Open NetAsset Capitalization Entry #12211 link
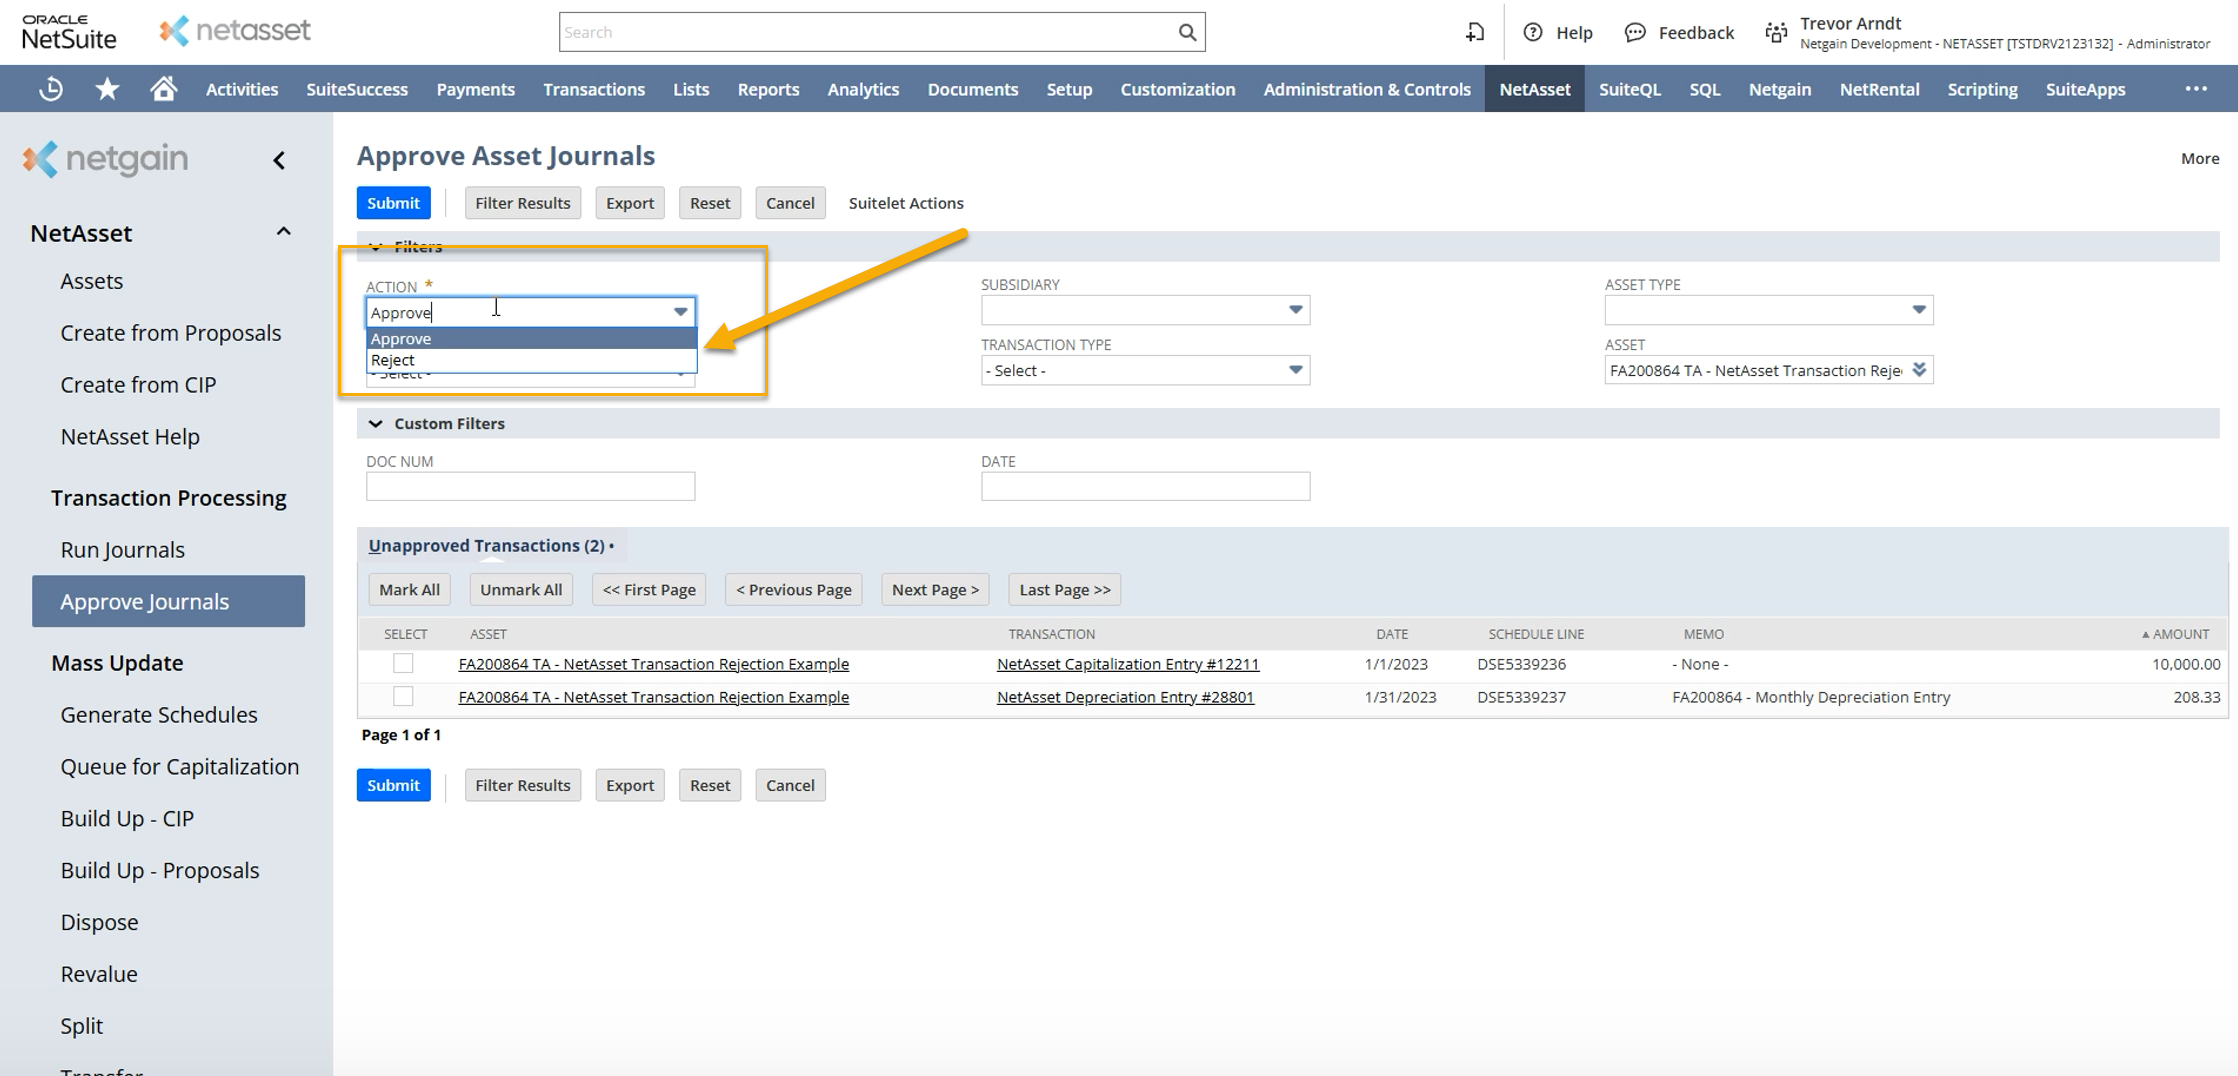 [x=1127, y=664]
